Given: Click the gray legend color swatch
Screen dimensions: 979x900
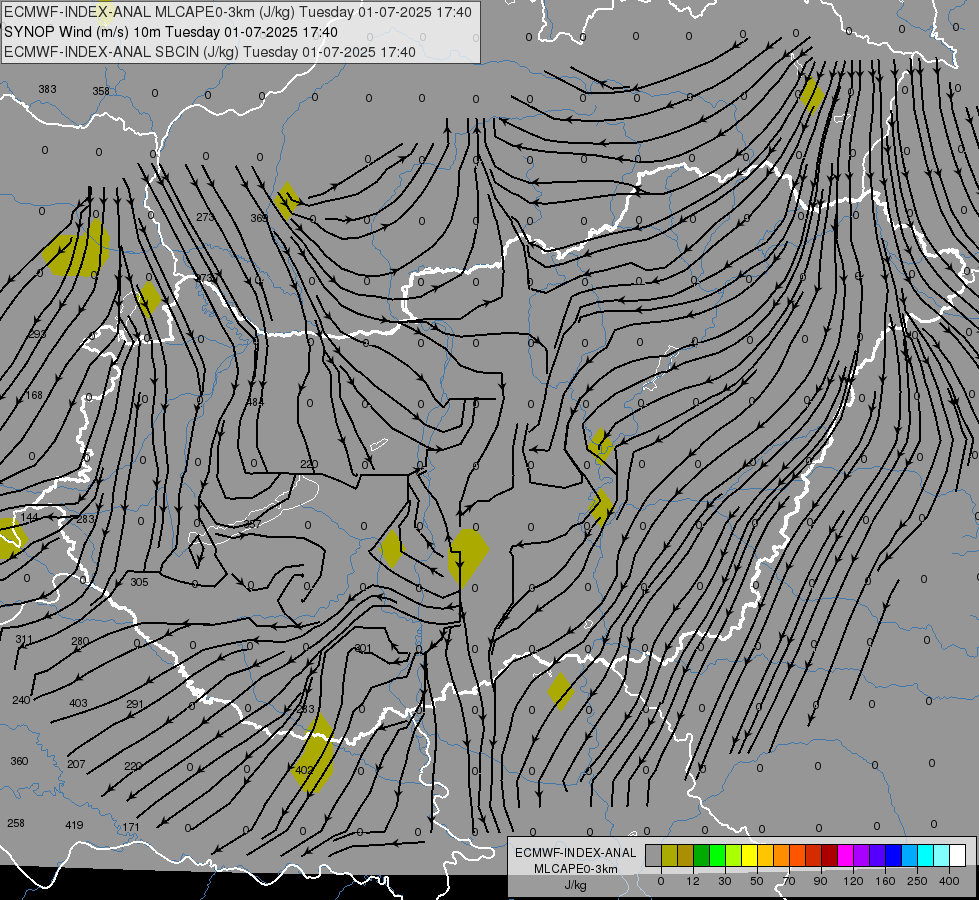Looking at the screenshot, I should point(654,855).
